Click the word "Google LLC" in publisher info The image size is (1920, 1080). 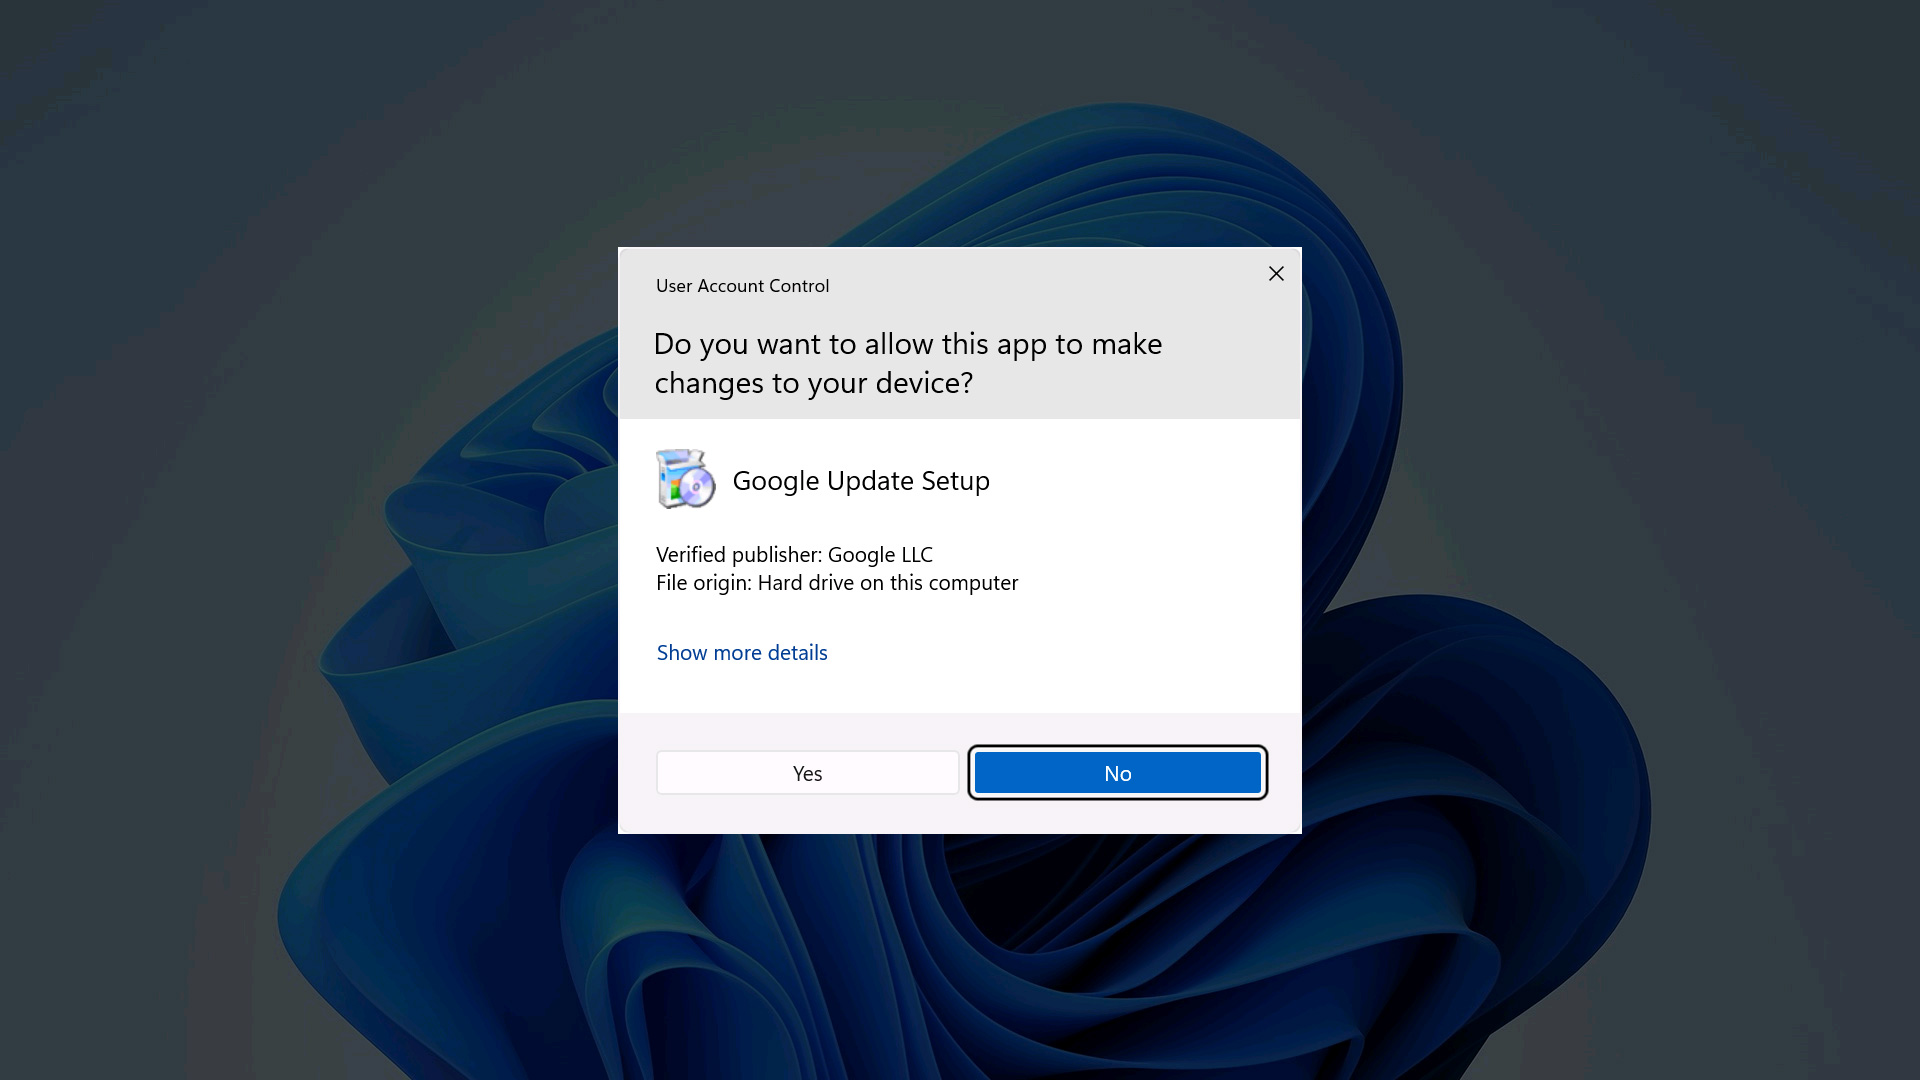click(x=880, y=555)
